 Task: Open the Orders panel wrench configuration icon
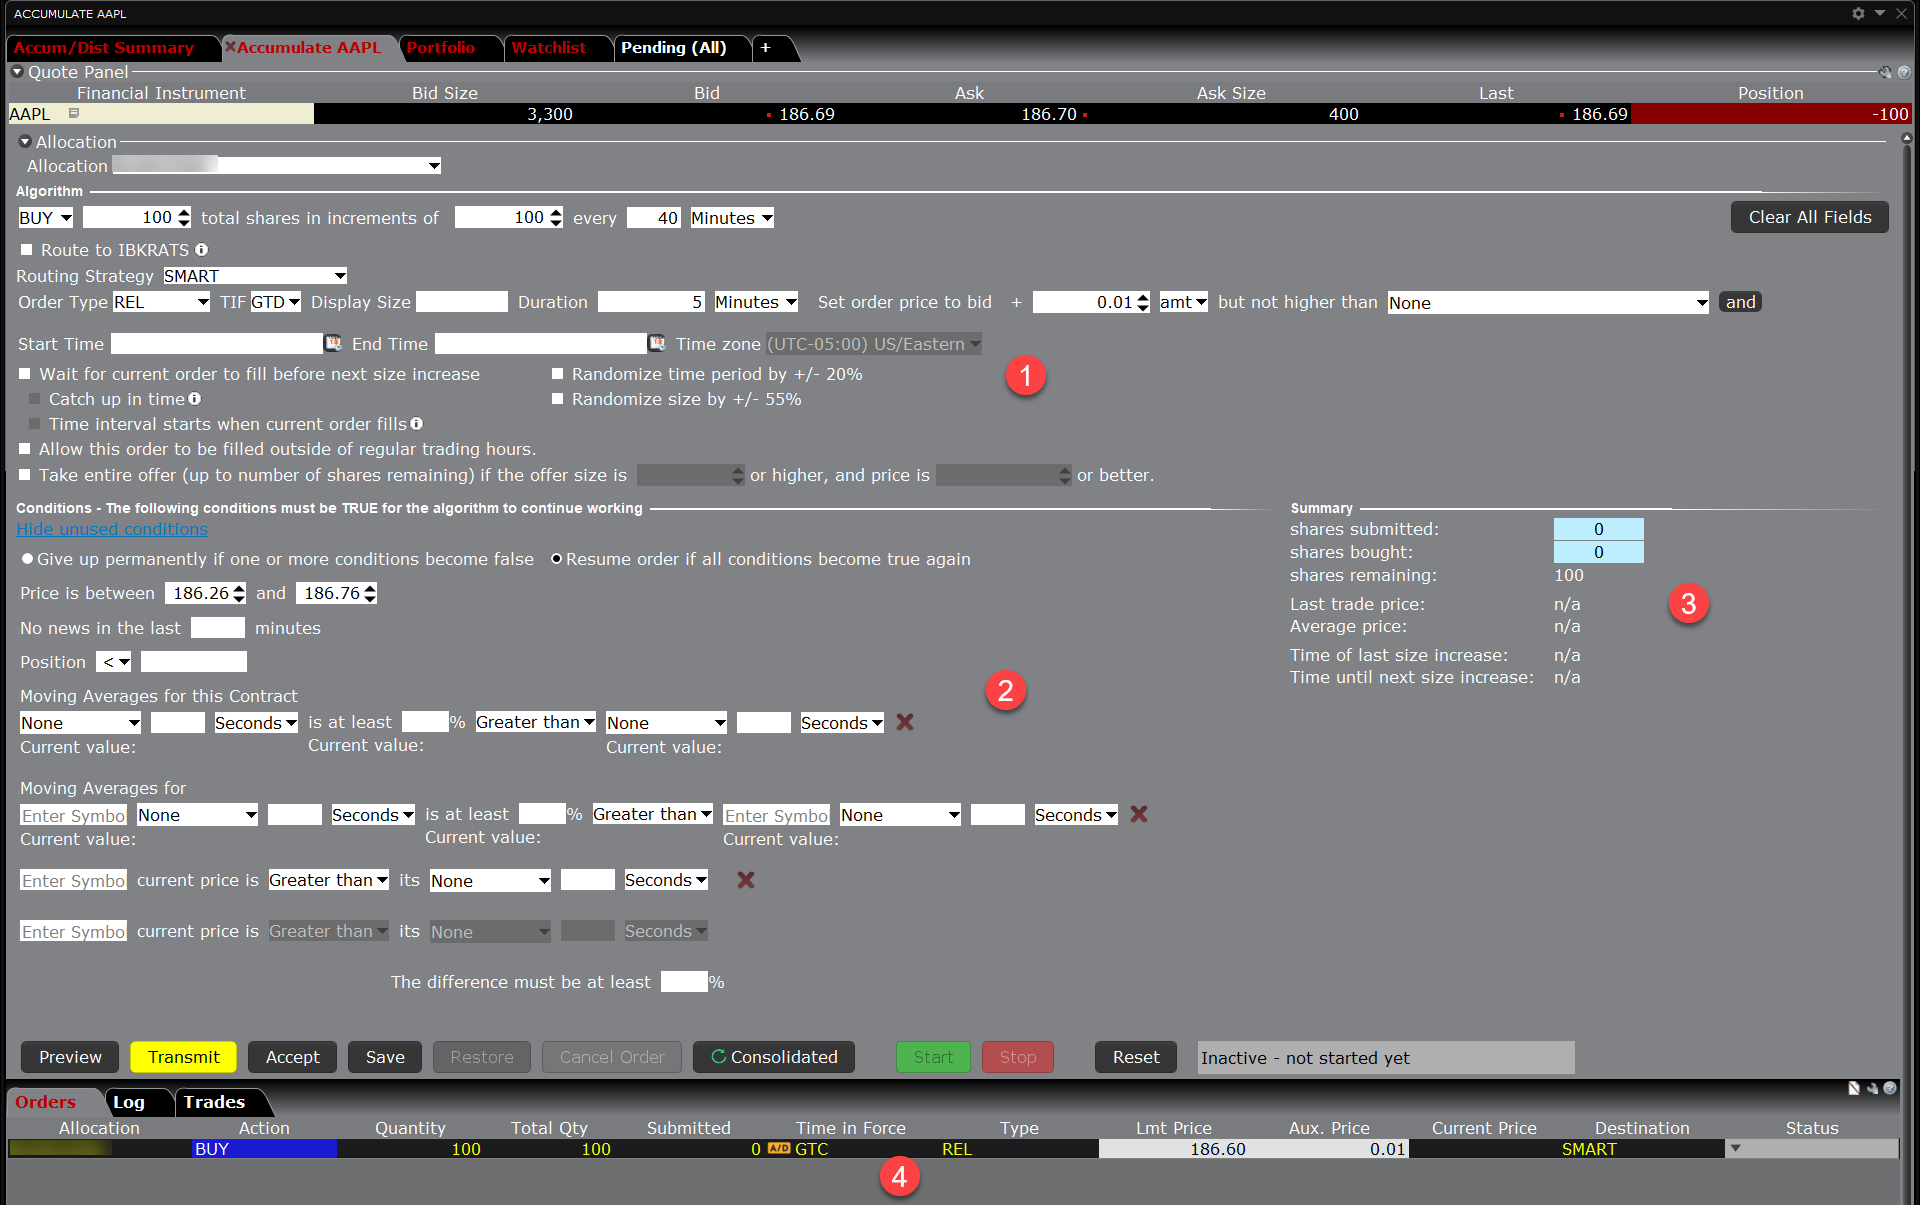(1872, 1088)
